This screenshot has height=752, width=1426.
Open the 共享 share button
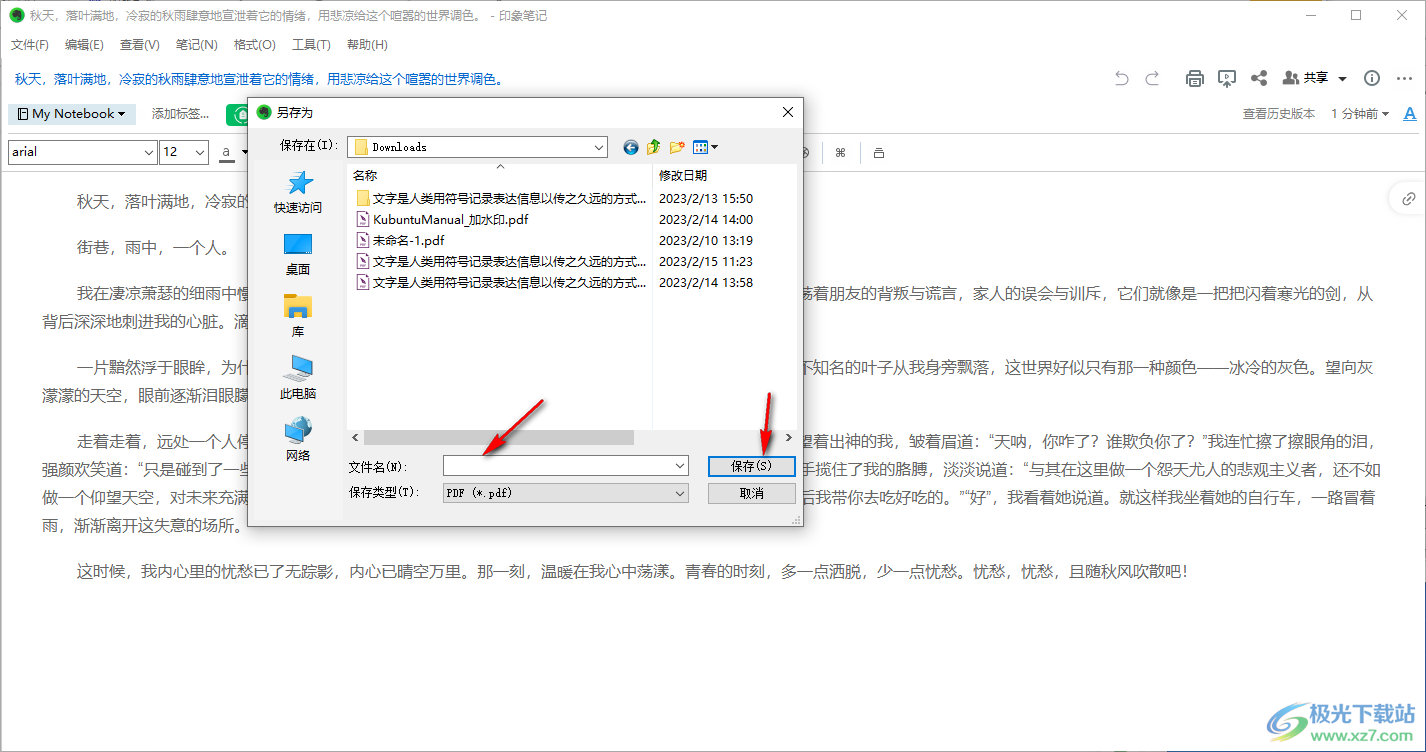[x=1306, y=78]
